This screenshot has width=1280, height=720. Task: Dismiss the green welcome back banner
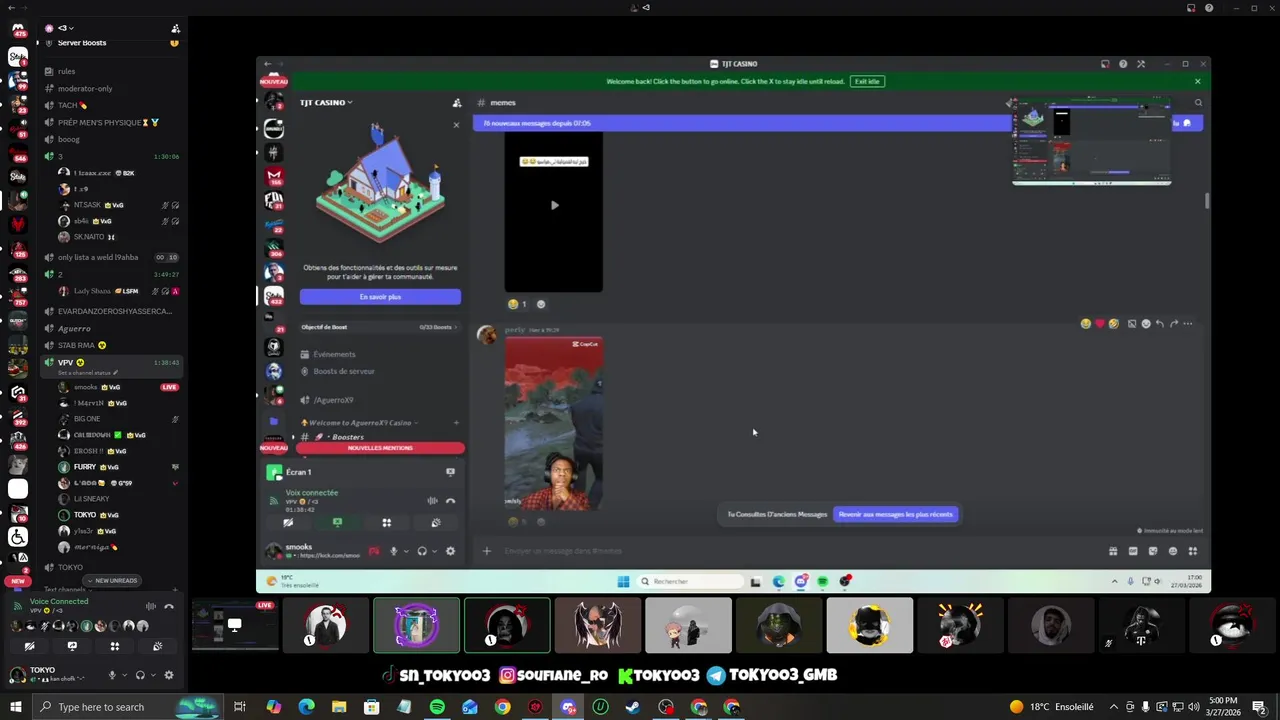pyautogui.click(x=1197, y=81)
